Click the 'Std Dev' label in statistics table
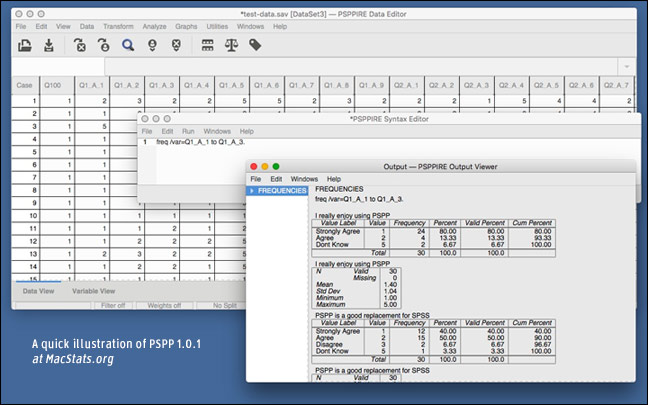The height and width of the screenshot is (405, 648). click(328, 291)
